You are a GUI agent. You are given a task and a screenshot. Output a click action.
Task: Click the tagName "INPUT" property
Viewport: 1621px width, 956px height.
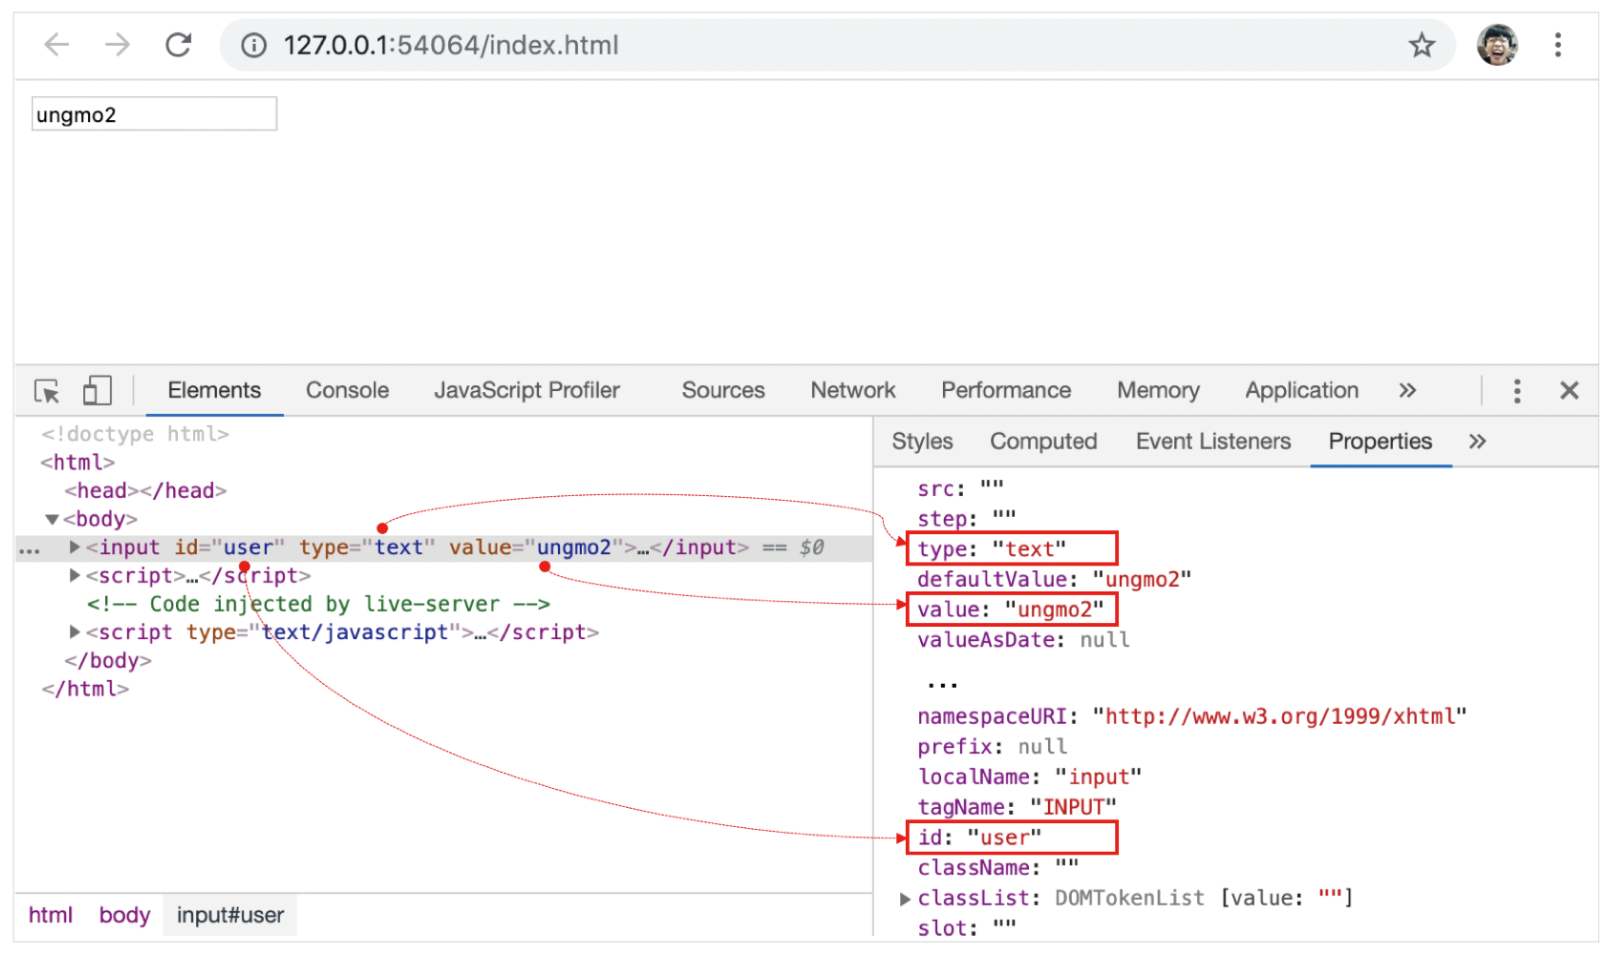tap(1017, 807)
